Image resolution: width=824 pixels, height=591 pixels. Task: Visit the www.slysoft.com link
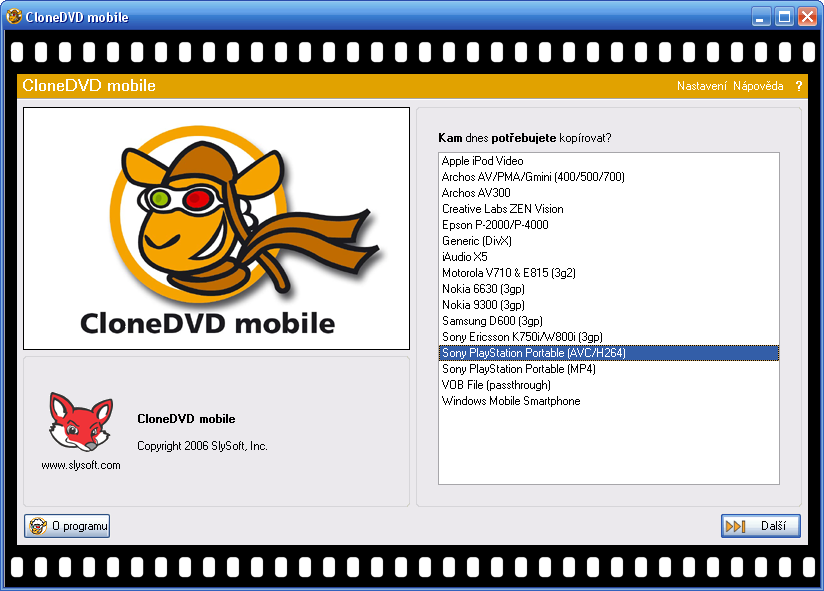point(80,465)
